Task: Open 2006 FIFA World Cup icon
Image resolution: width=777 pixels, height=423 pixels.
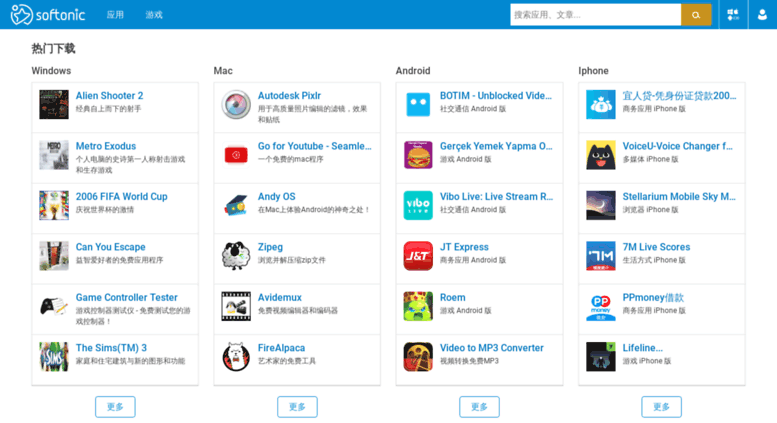Action: pyautogui.click(x=54, y=206)
